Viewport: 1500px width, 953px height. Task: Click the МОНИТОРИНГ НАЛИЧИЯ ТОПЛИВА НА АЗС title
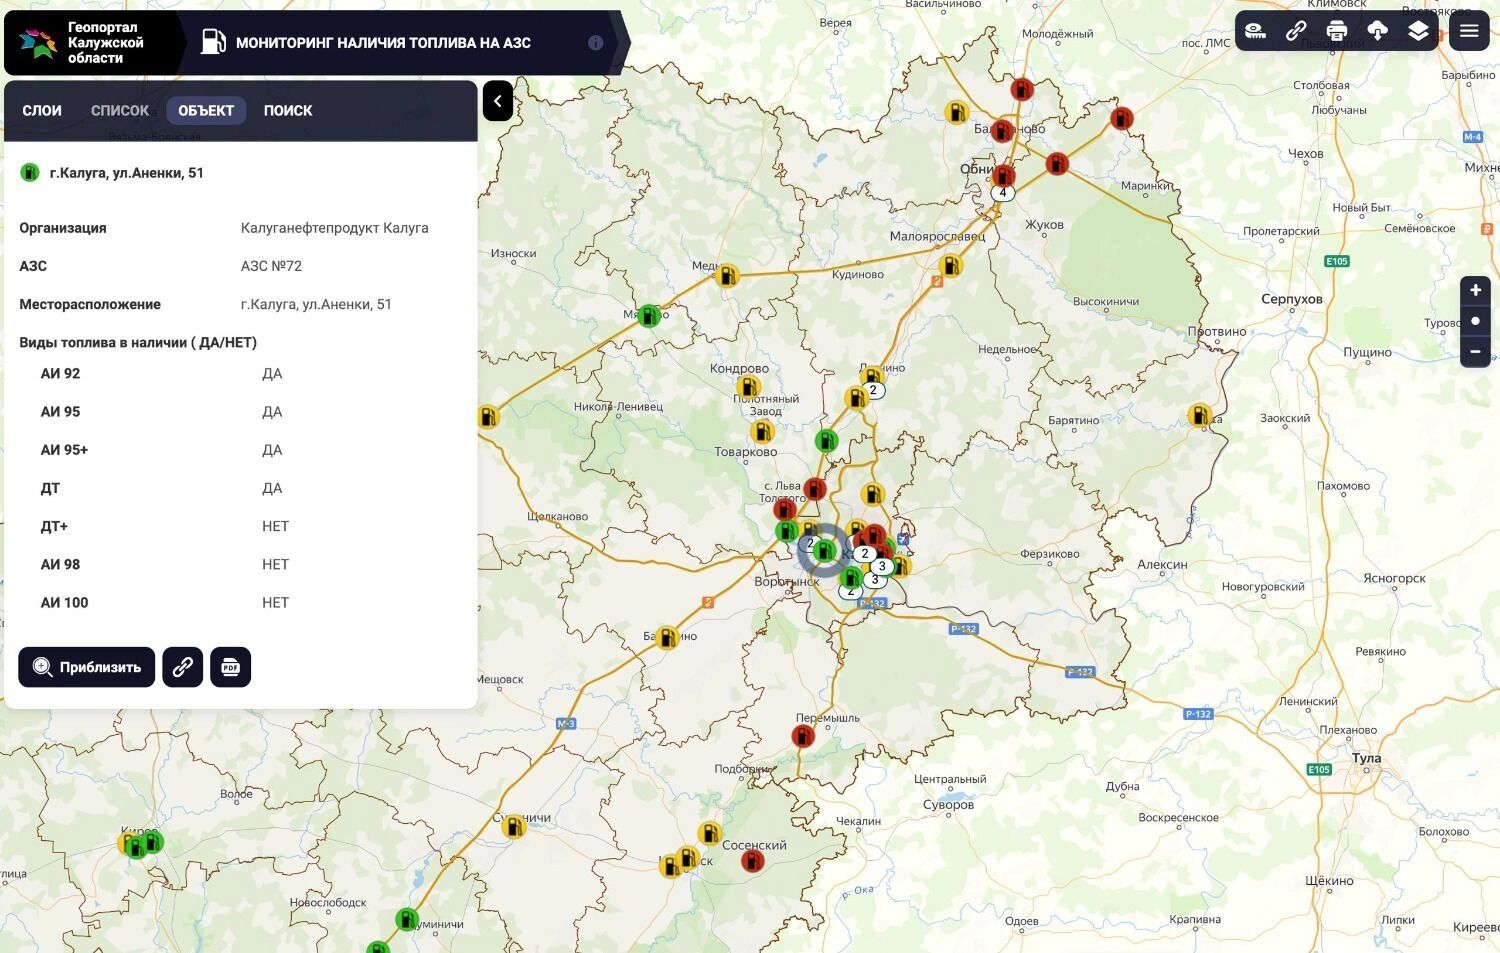pyautogui.click(x=383, y=43)
